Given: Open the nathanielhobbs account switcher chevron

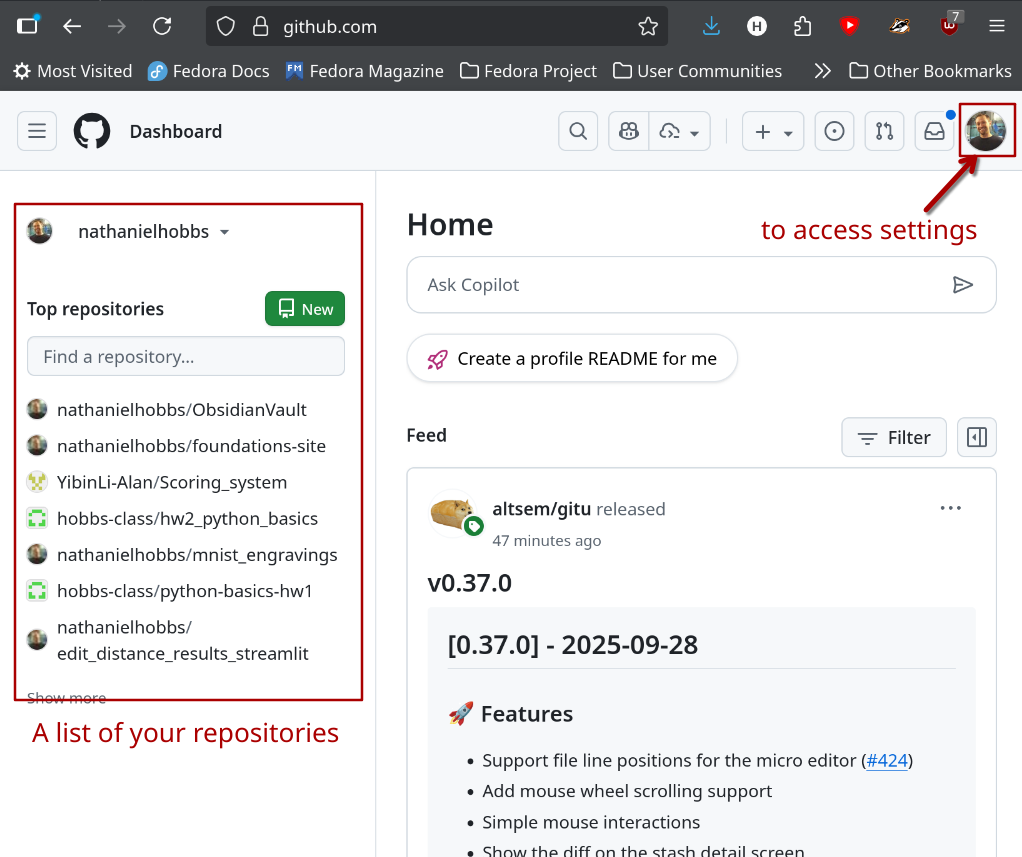Looking at the screenshot, I should point(224,231).
